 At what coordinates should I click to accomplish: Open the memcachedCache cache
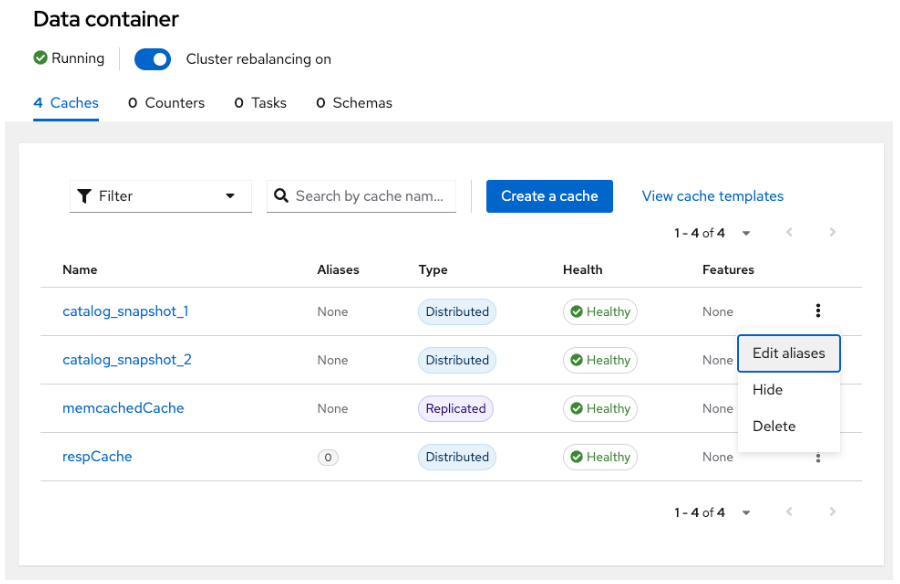[x=123, y=408]
